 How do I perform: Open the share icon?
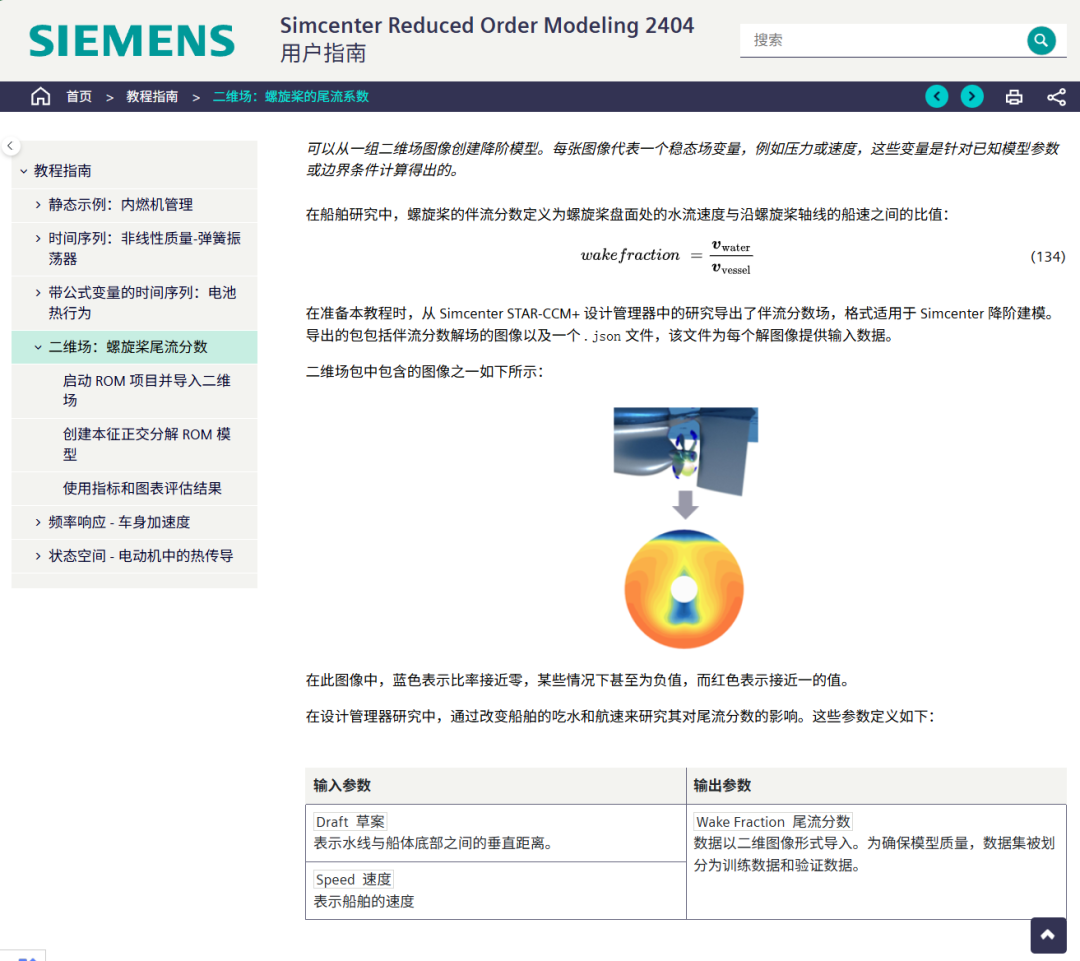[1056, 97]
